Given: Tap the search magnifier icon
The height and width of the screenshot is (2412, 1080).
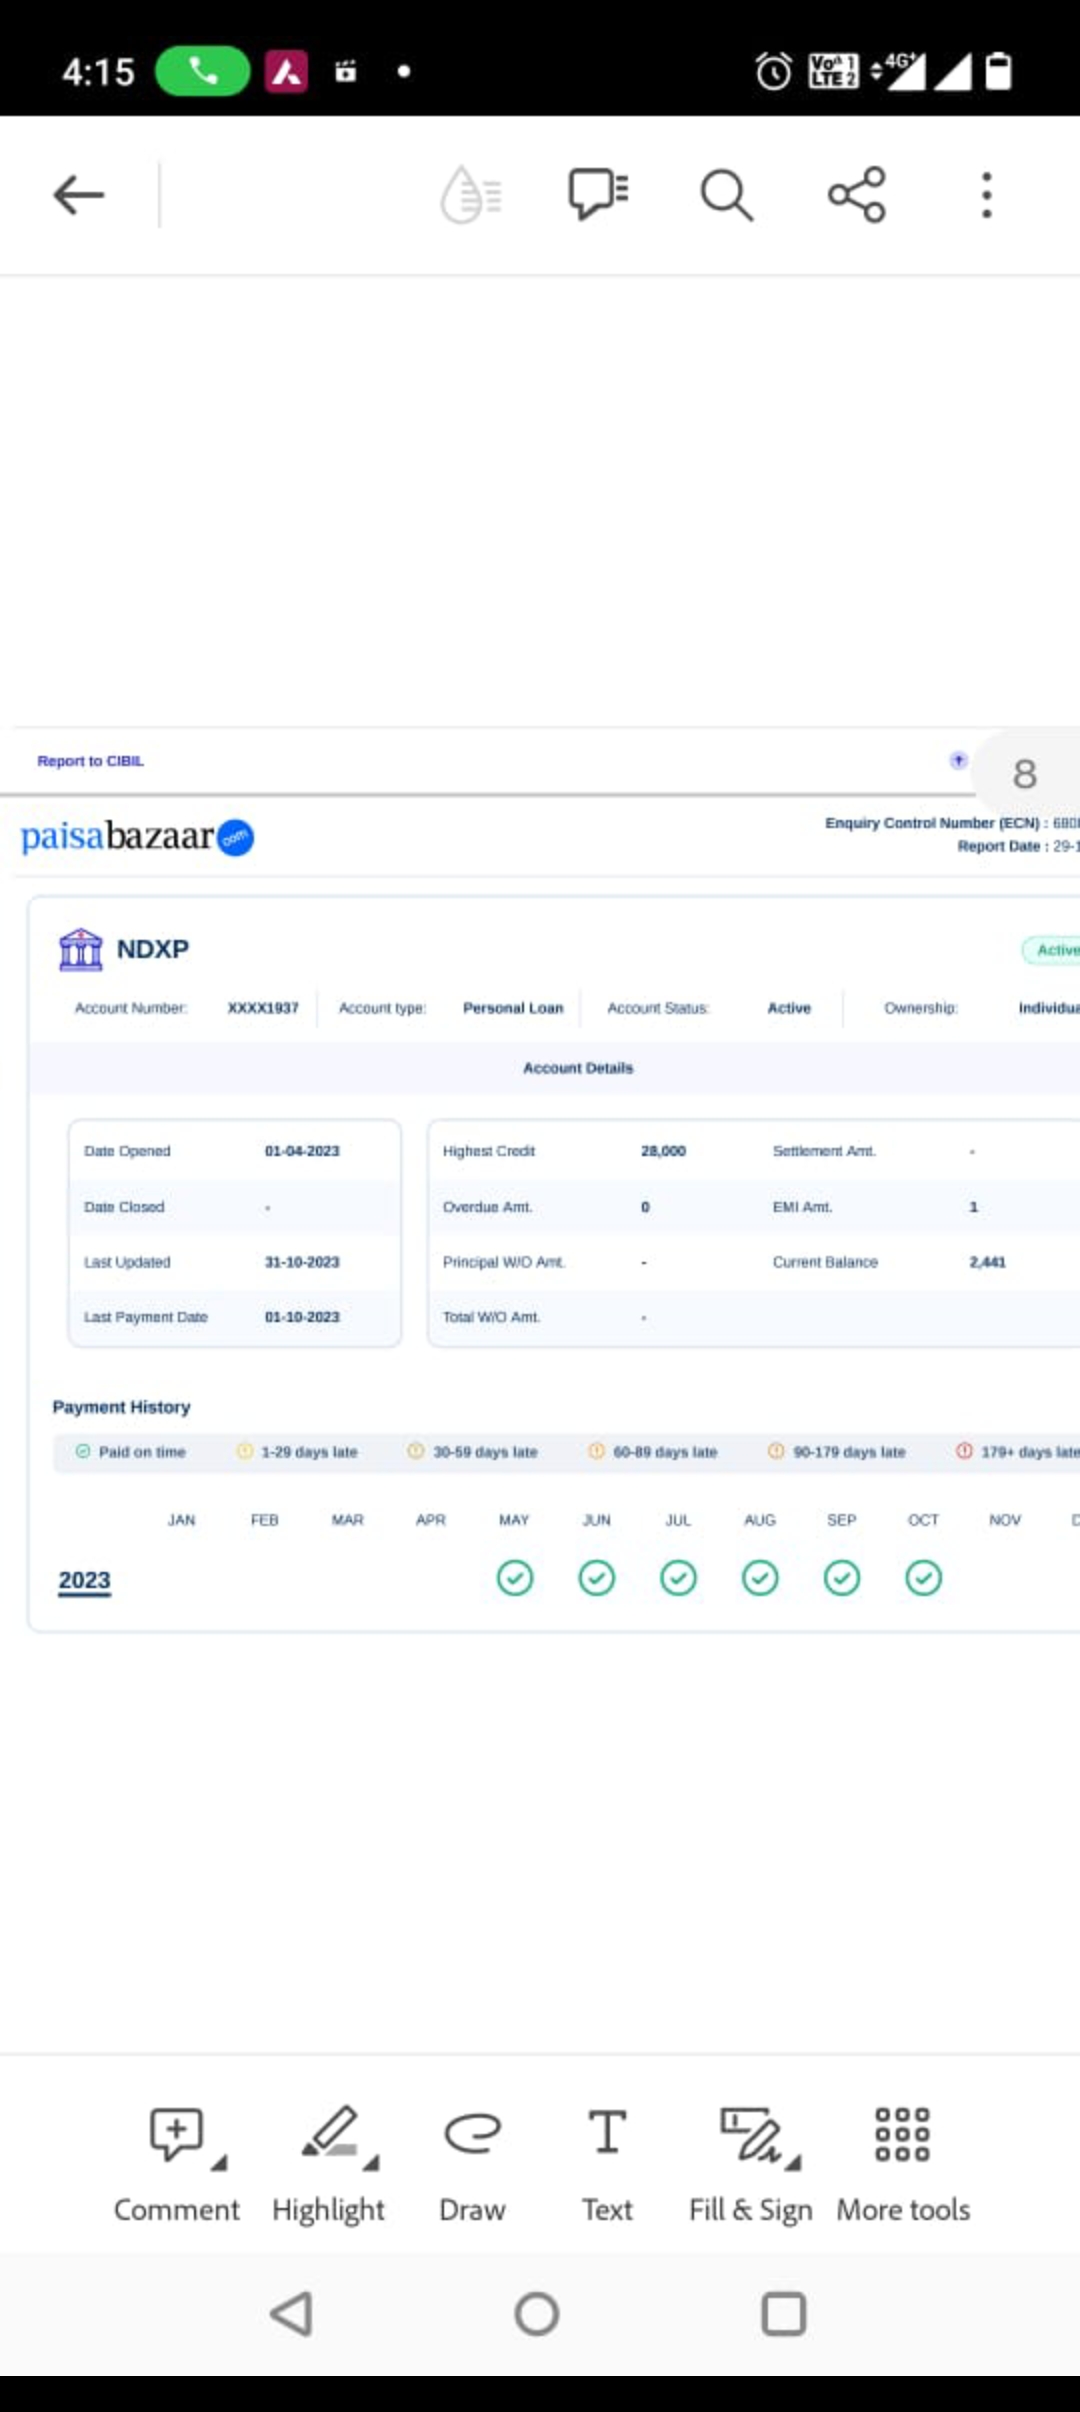Looking at the screenshot, I should tap(726, 195).
